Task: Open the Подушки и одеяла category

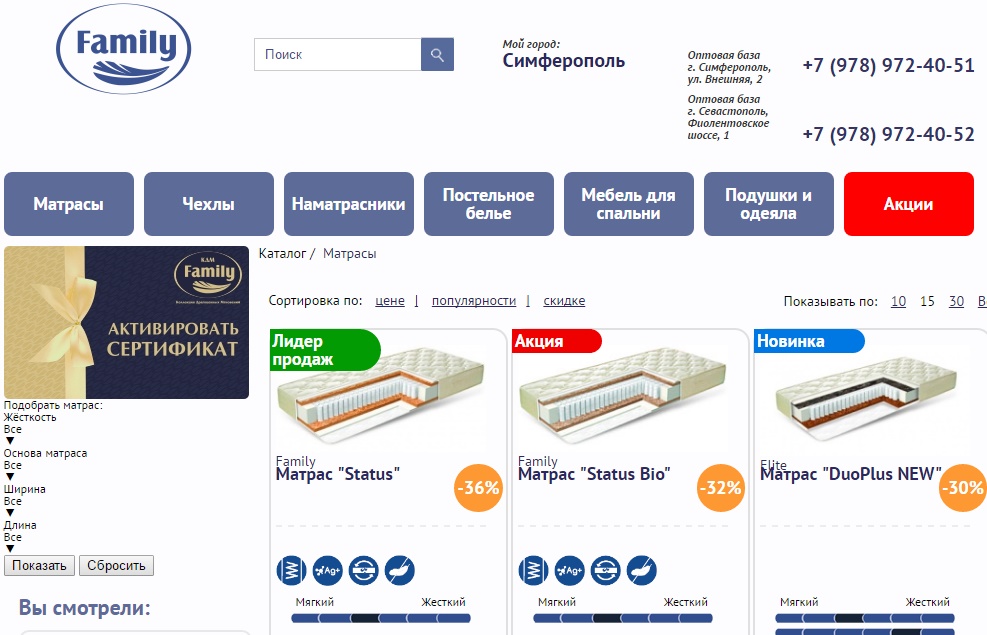Action: 769,204
